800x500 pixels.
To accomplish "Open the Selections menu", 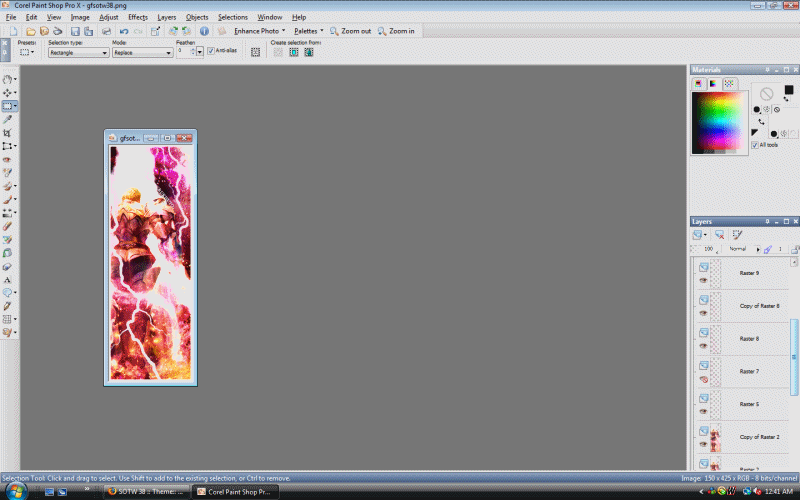I will pyautogui.click(x=233, y=17).
